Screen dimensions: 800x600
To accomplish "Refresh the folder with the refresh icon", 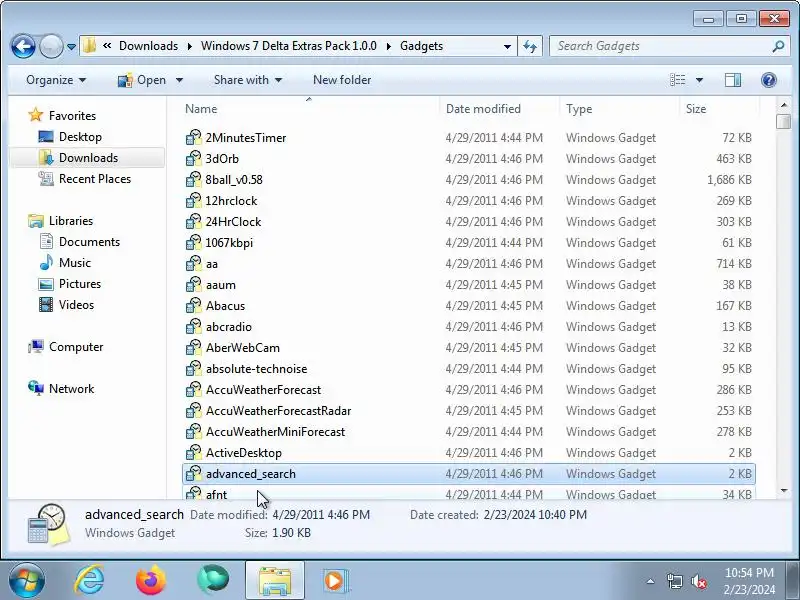I will pyautogui.click(x=530, y=46).
